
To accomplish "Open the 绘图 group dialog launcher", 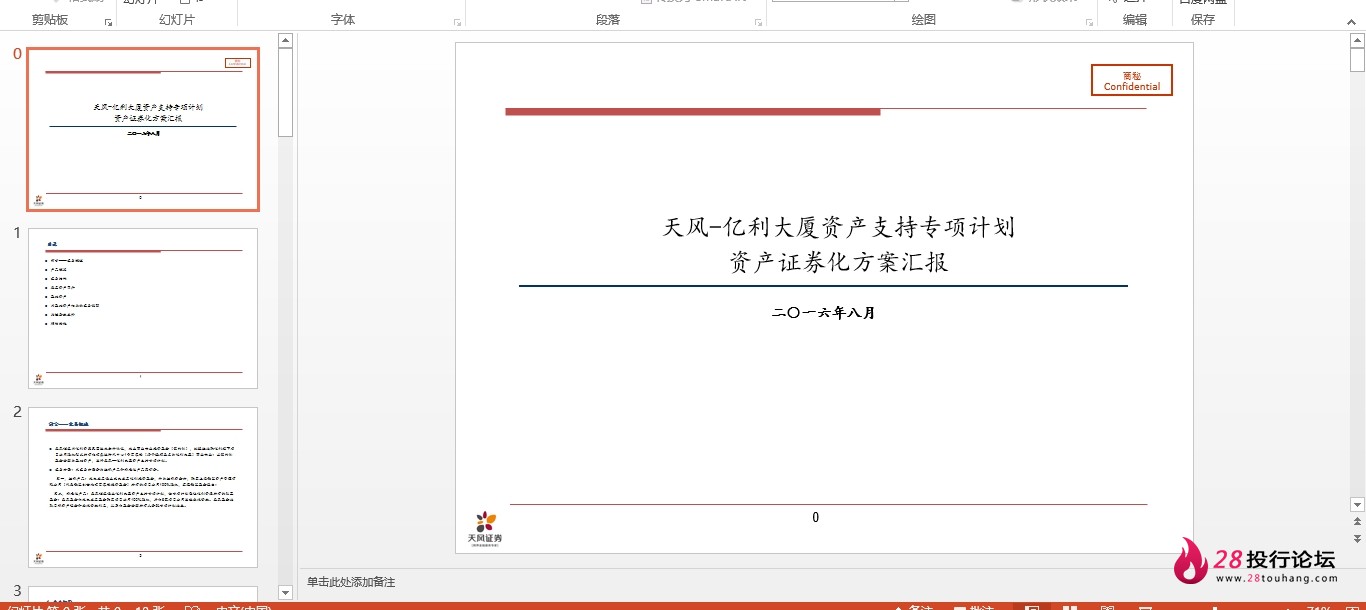I will click(x=1088, y=21).
